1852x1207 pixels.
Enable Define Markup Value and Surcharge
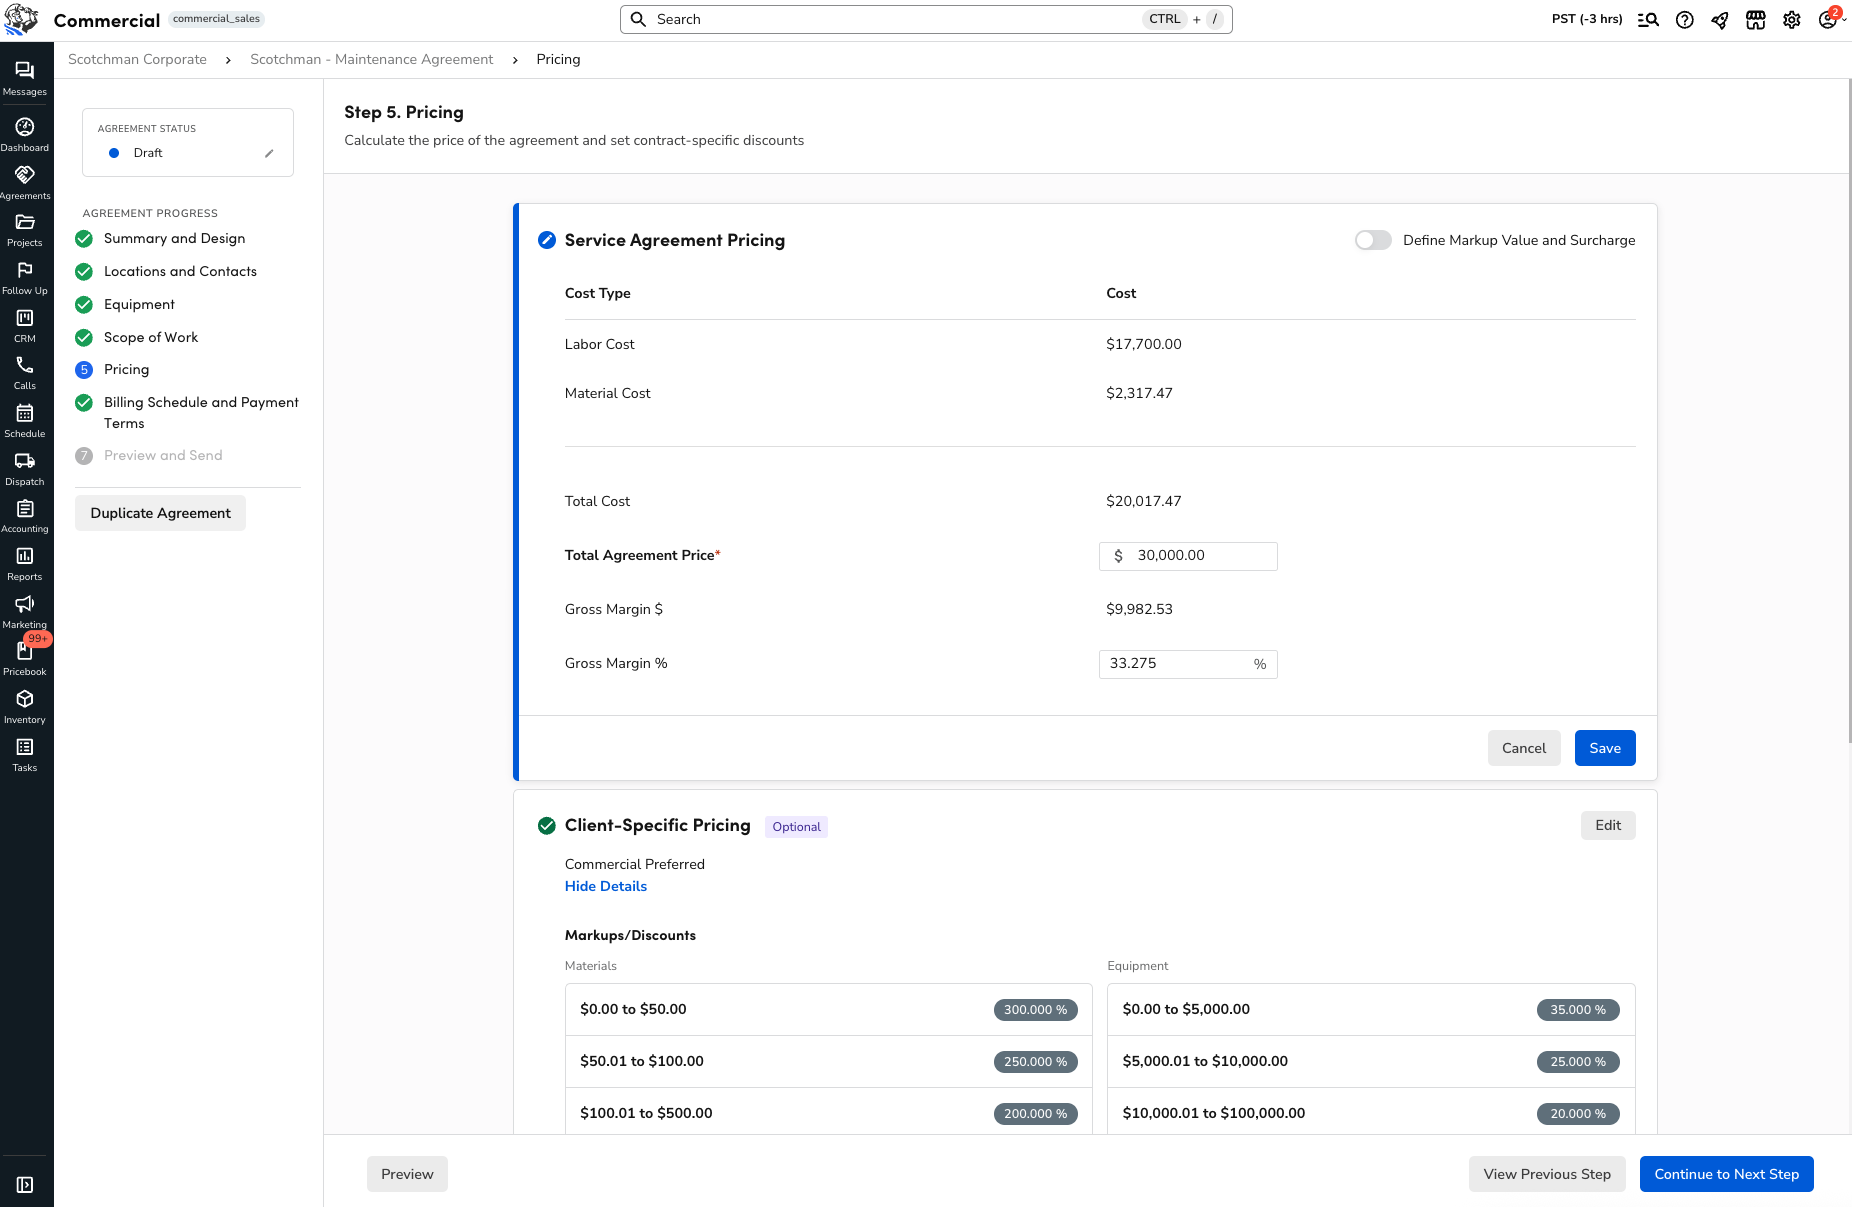(x=1373, y=240)
